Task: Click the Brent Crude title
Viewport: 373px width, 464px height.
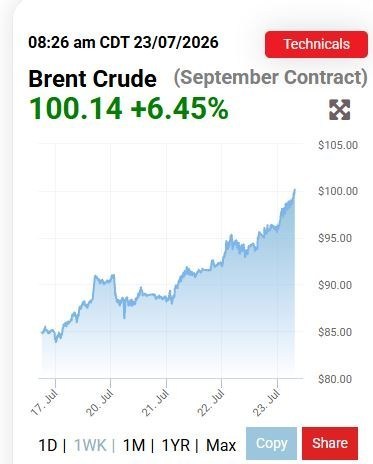Action: click(x=92, y=79)
